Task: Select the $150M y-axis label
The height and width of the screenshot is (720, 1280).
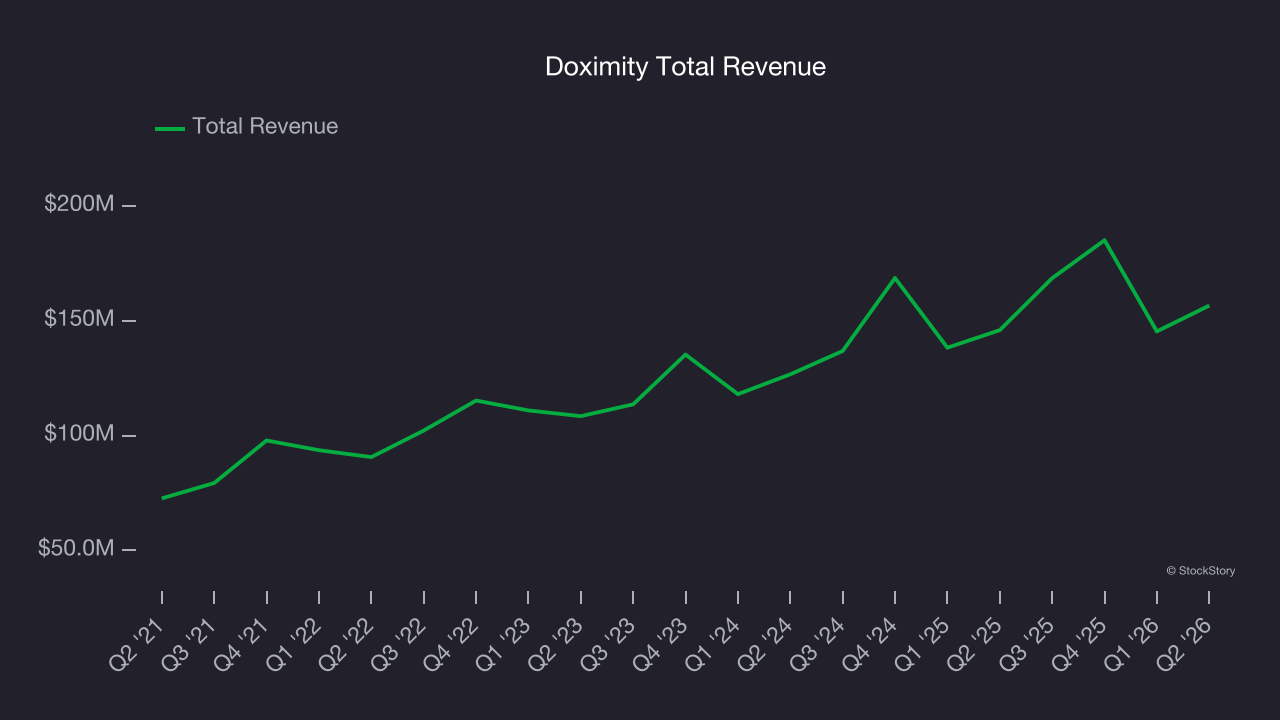Action: (x=79, y=319)
